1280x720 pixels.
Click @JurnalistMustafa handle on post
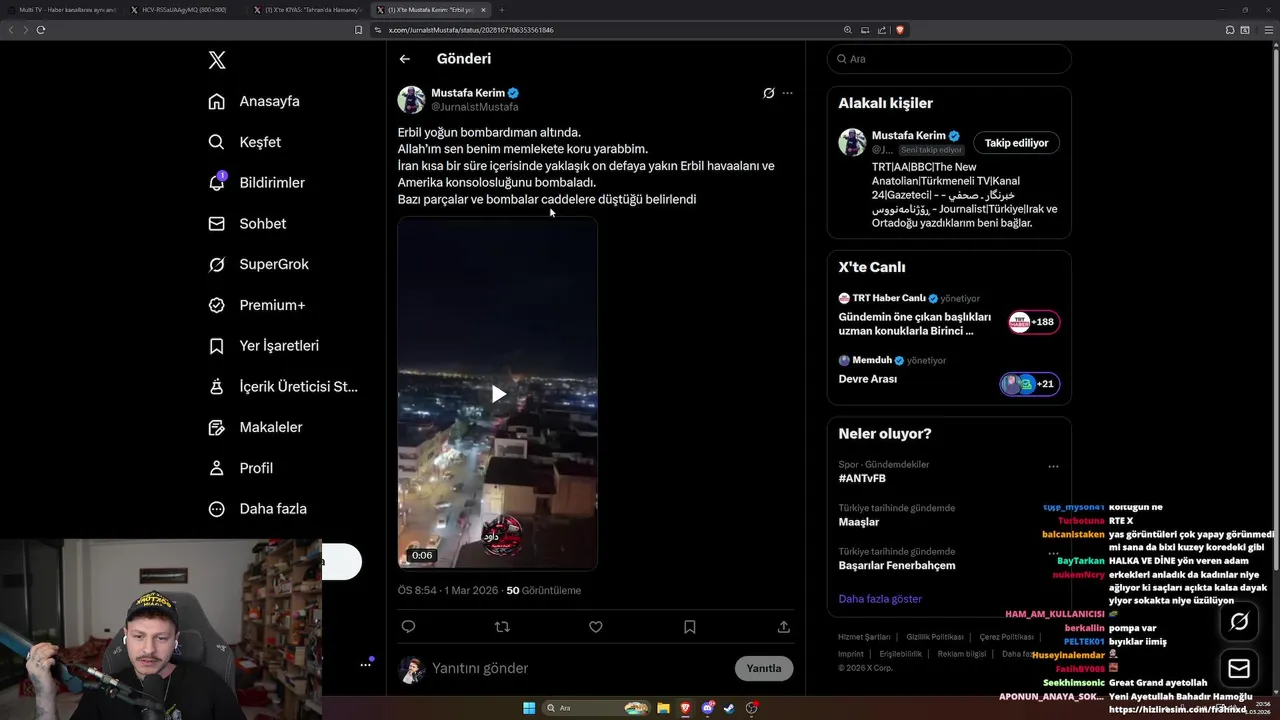click(x=475, y=107)
